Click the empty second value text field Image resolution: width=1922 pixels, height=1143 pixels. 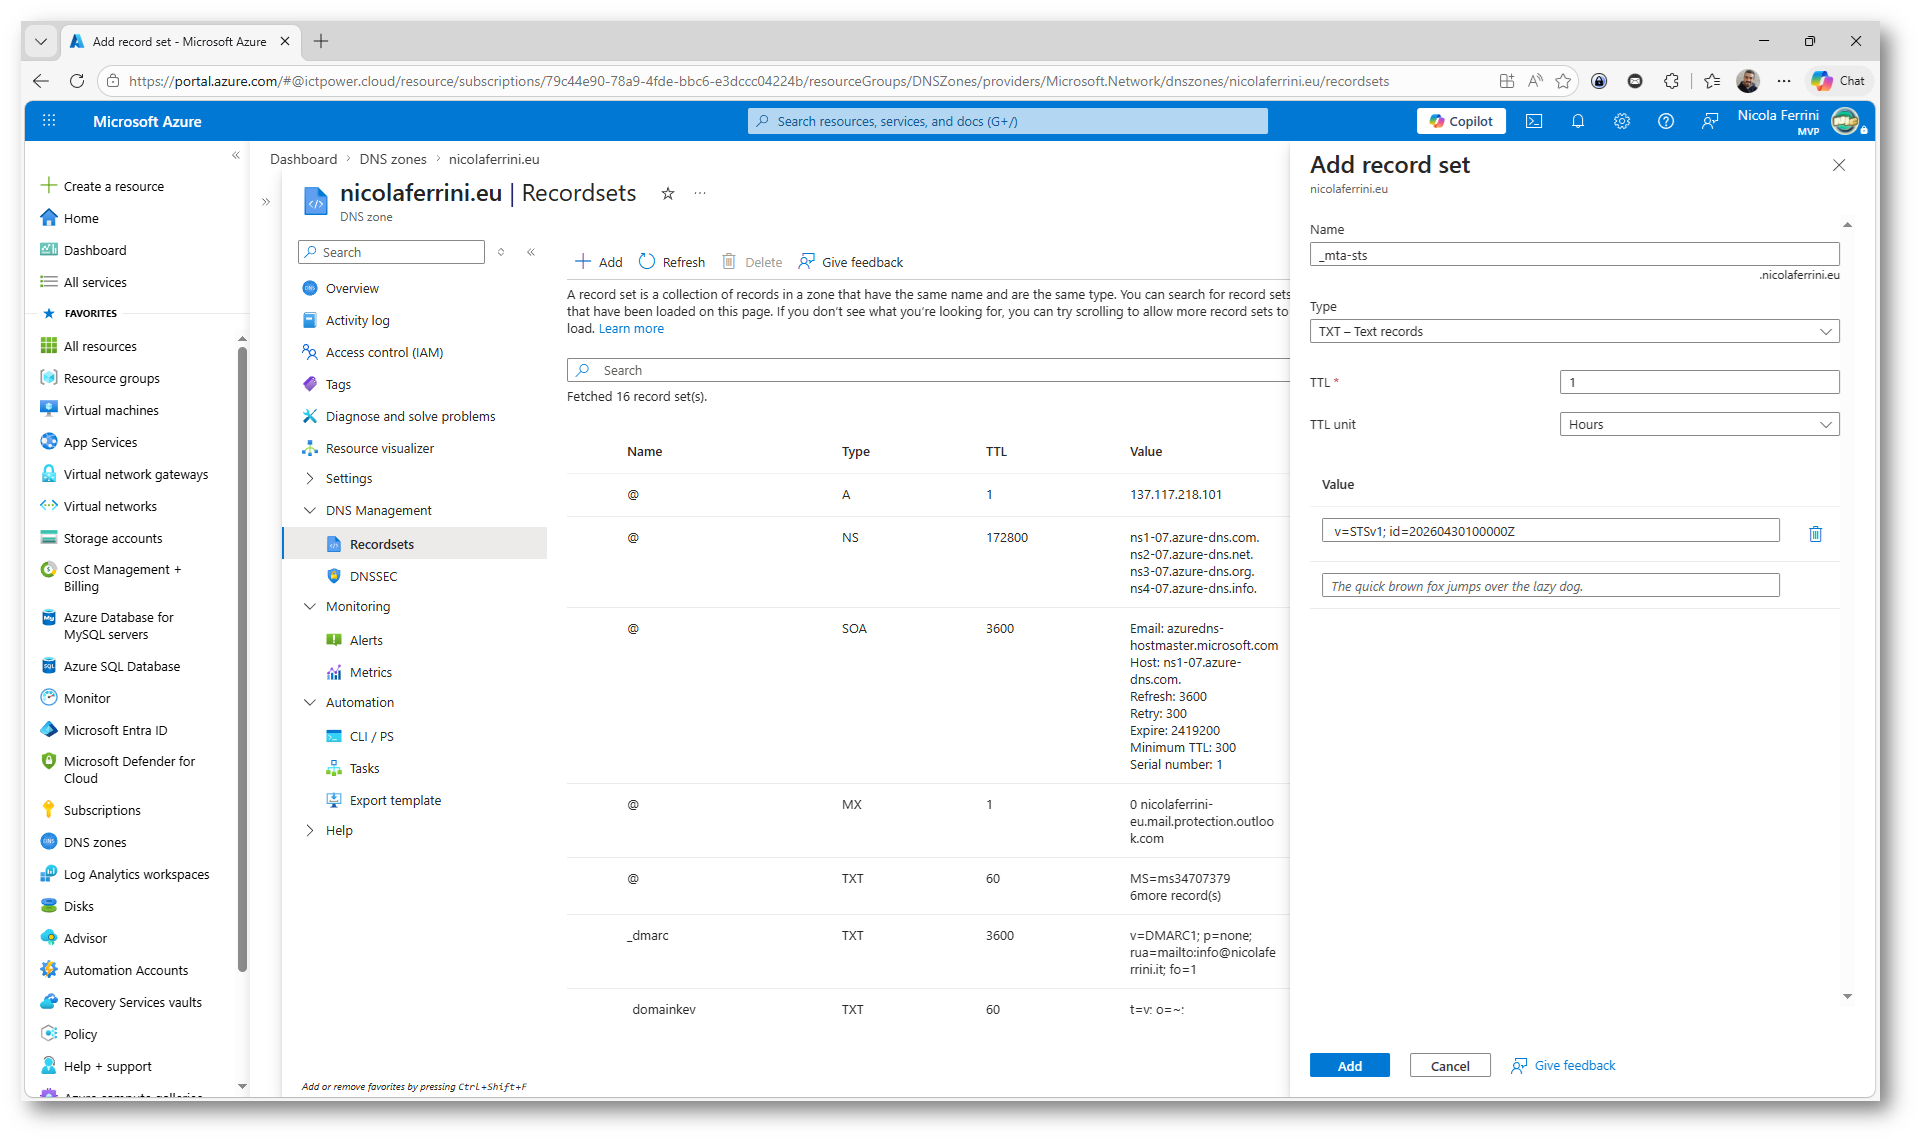1549,586
